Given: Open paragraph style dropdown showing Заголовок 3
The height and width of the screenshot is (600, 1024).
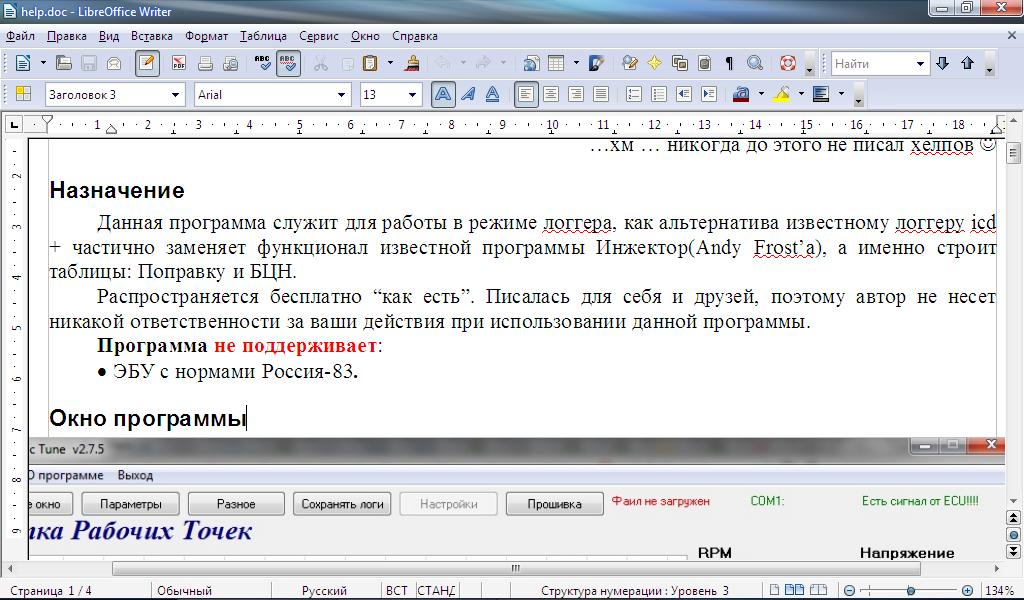Looking at the screenshot, I should click(x=175, y=95).
